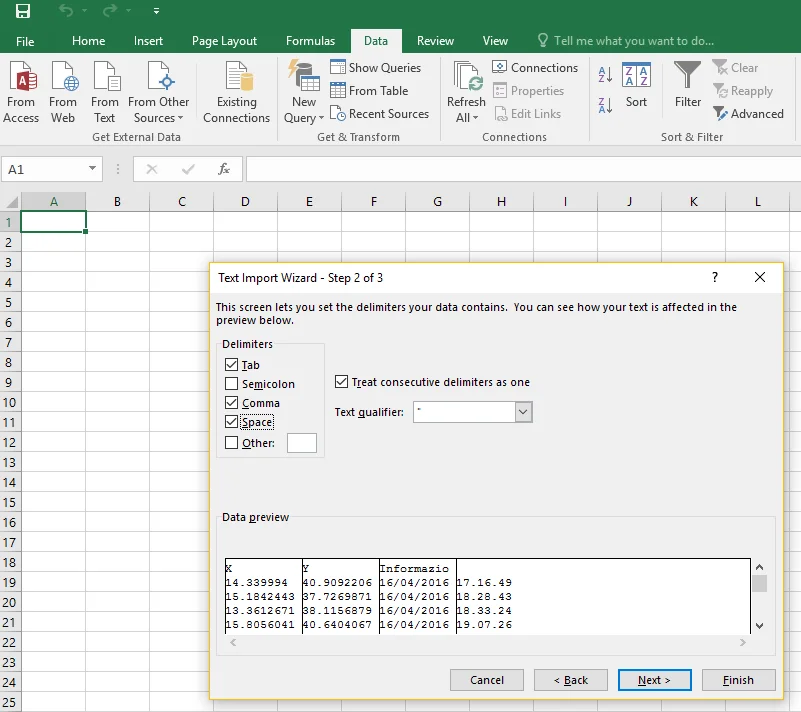
Task: Switch to the Home tab
Action: (88, 41)
